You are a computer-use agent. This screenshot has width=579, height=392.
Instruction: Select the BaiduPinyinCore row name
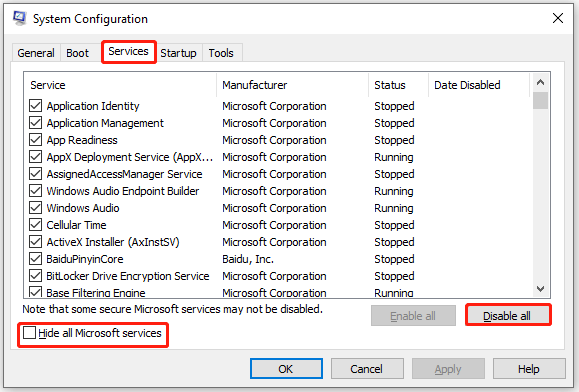tap(85, 259)
